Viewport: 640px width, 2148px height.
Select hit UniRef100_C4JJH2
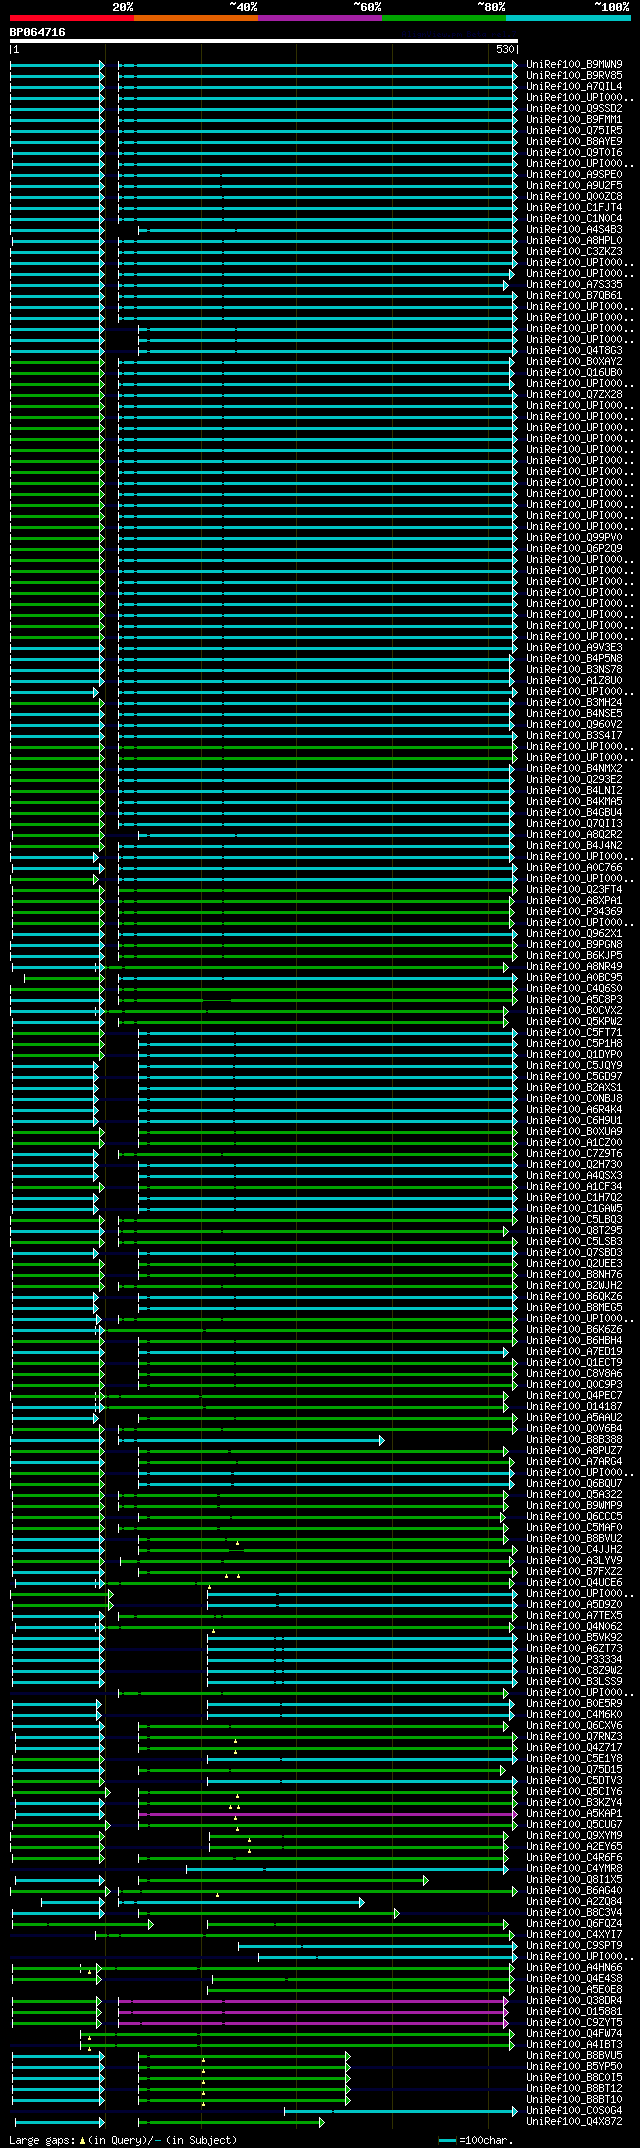(x=574, y=1549)
